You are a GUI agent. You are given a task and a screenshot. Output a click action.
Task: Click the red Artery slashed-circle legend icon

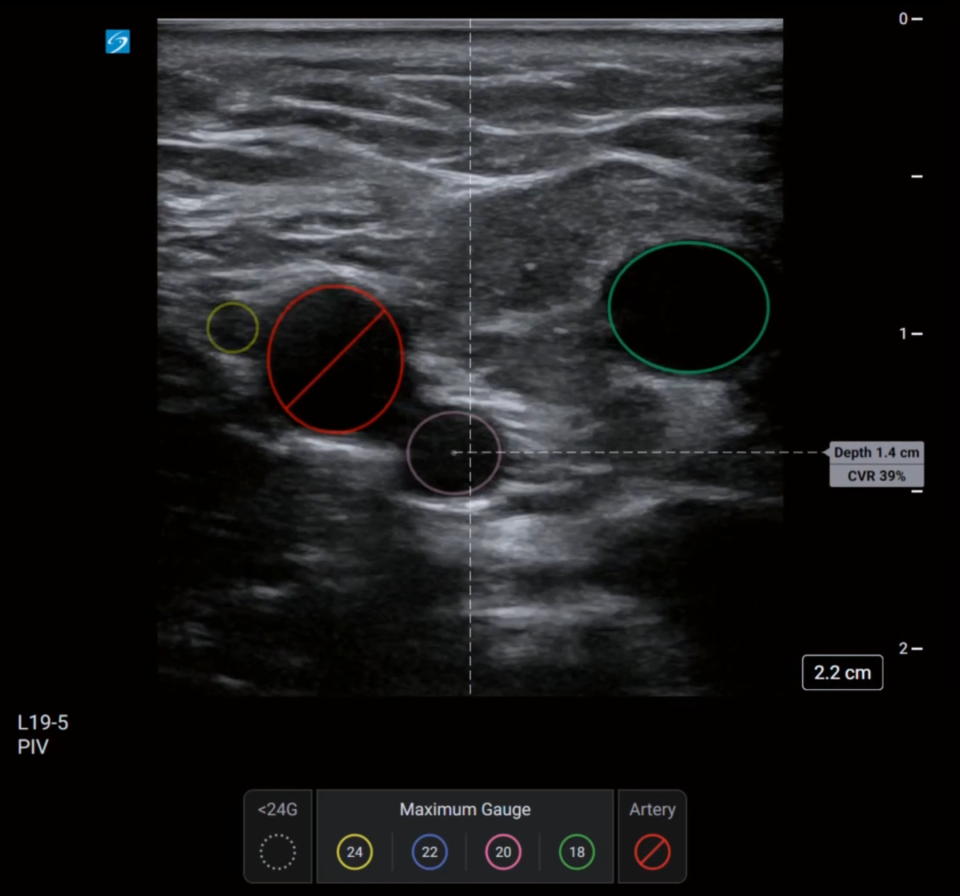pos(652,852)
